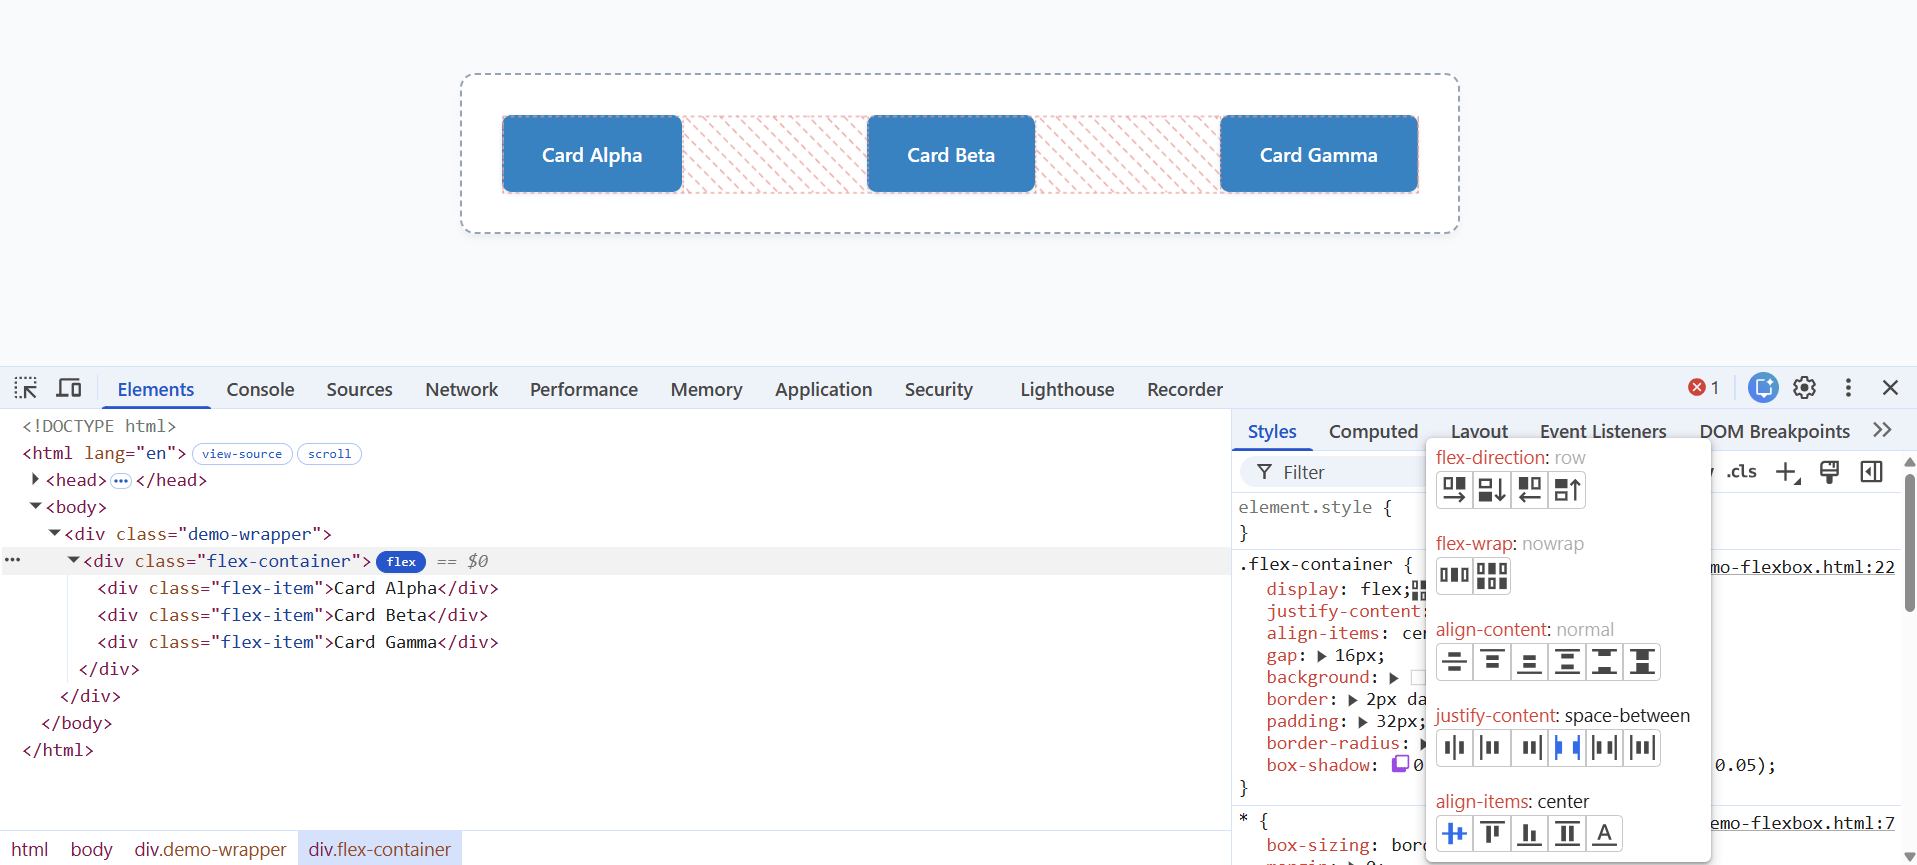The height and width of the screenshot is (865, 1917).
Task: Toggle align-items center button
Action: point(1454,834)
